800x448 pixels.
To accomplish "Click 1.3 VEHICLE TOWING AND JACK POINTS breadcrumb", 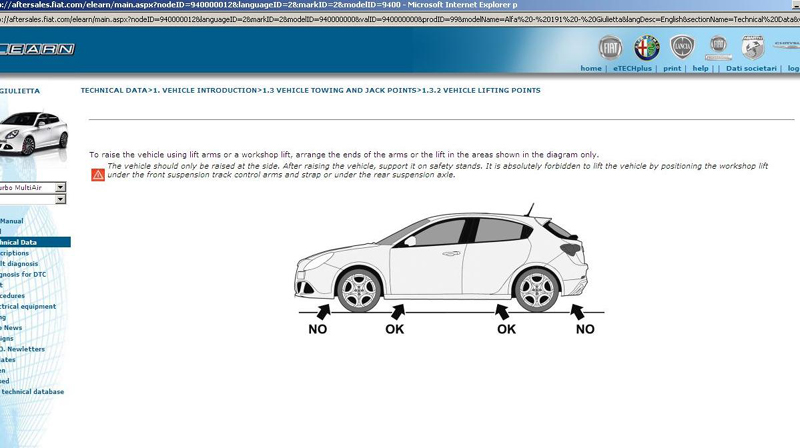I will [339, 90].
